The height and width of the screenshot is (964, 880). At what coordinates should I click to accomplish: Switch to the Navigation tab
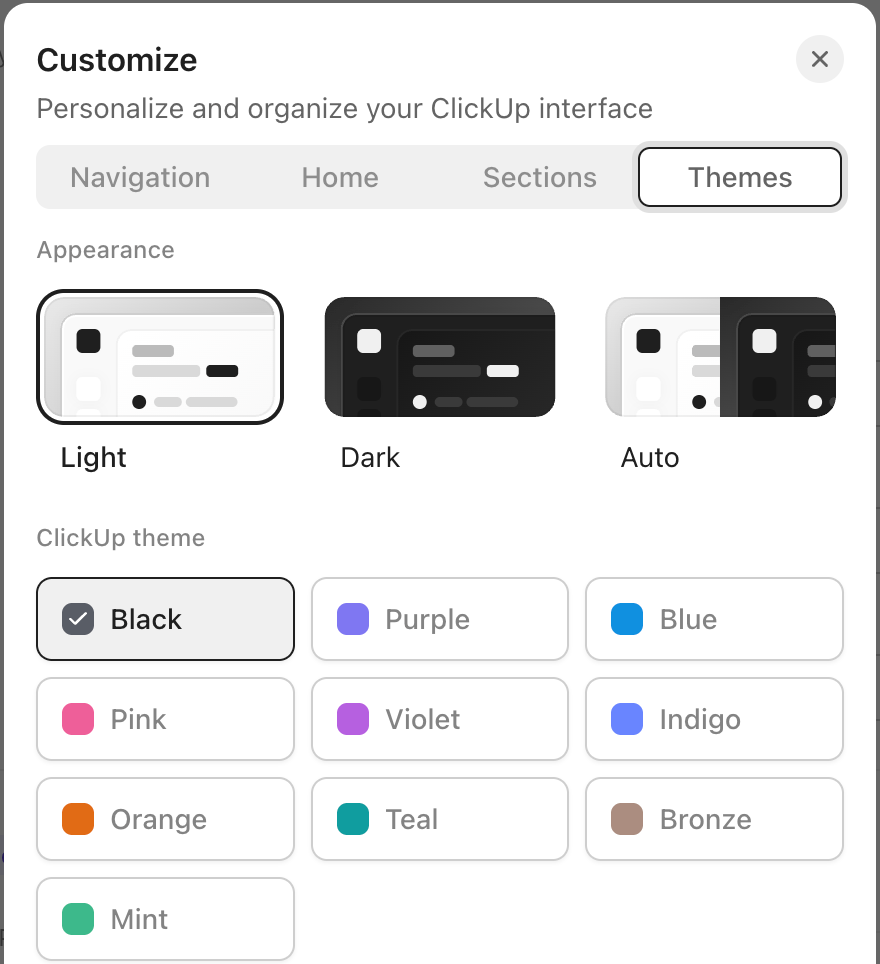coord(140,177)
